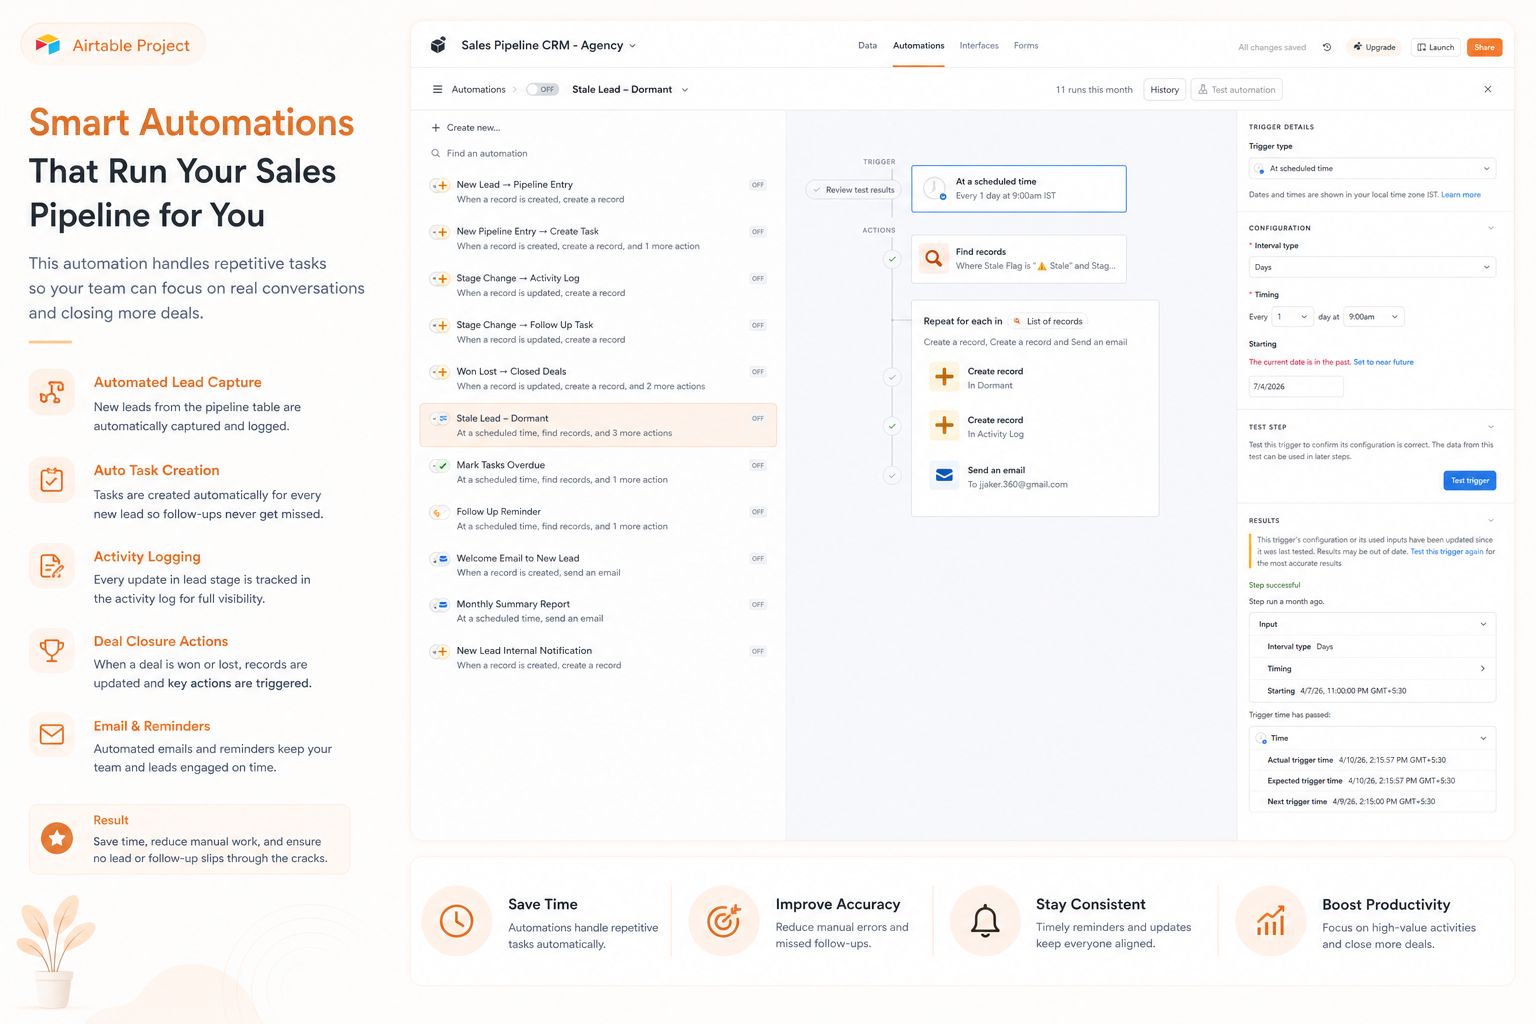The width and height of the screenshot is (1536, 1024).
Task: Open the Interval type Days dropdown
Action: coord(1372,267)
